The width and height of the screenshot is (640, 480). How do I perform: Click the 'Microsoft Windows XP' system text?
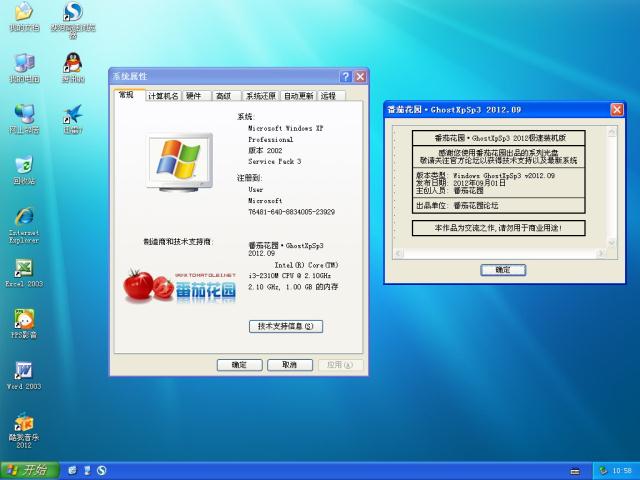286,128
